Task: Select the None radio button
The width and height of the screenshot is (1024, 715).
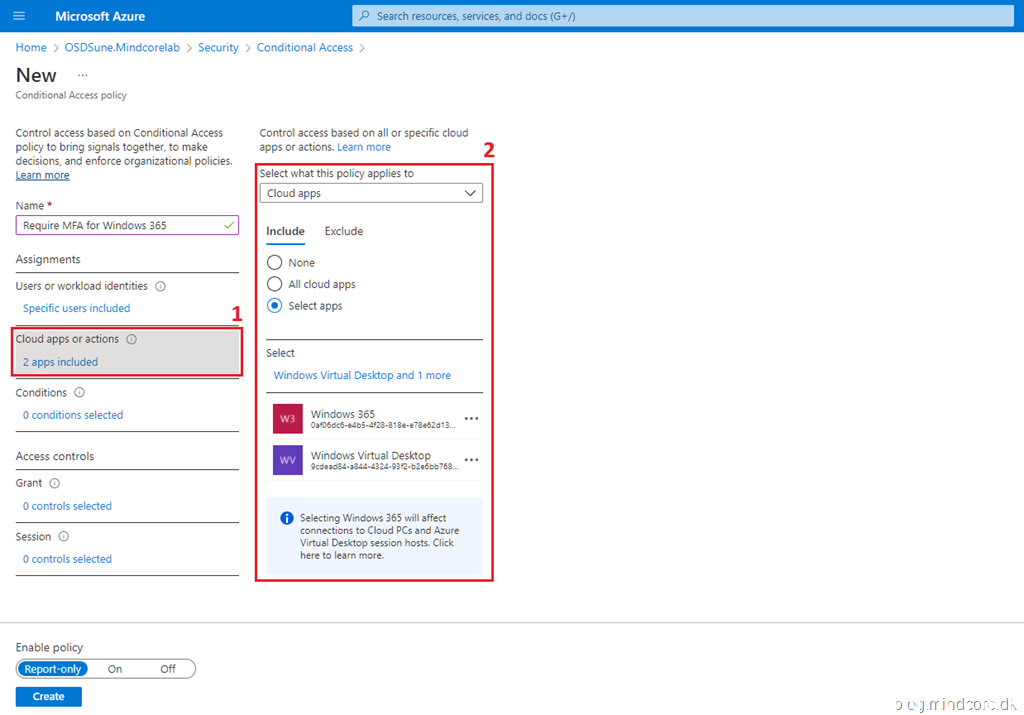Action: coord(275,263)
